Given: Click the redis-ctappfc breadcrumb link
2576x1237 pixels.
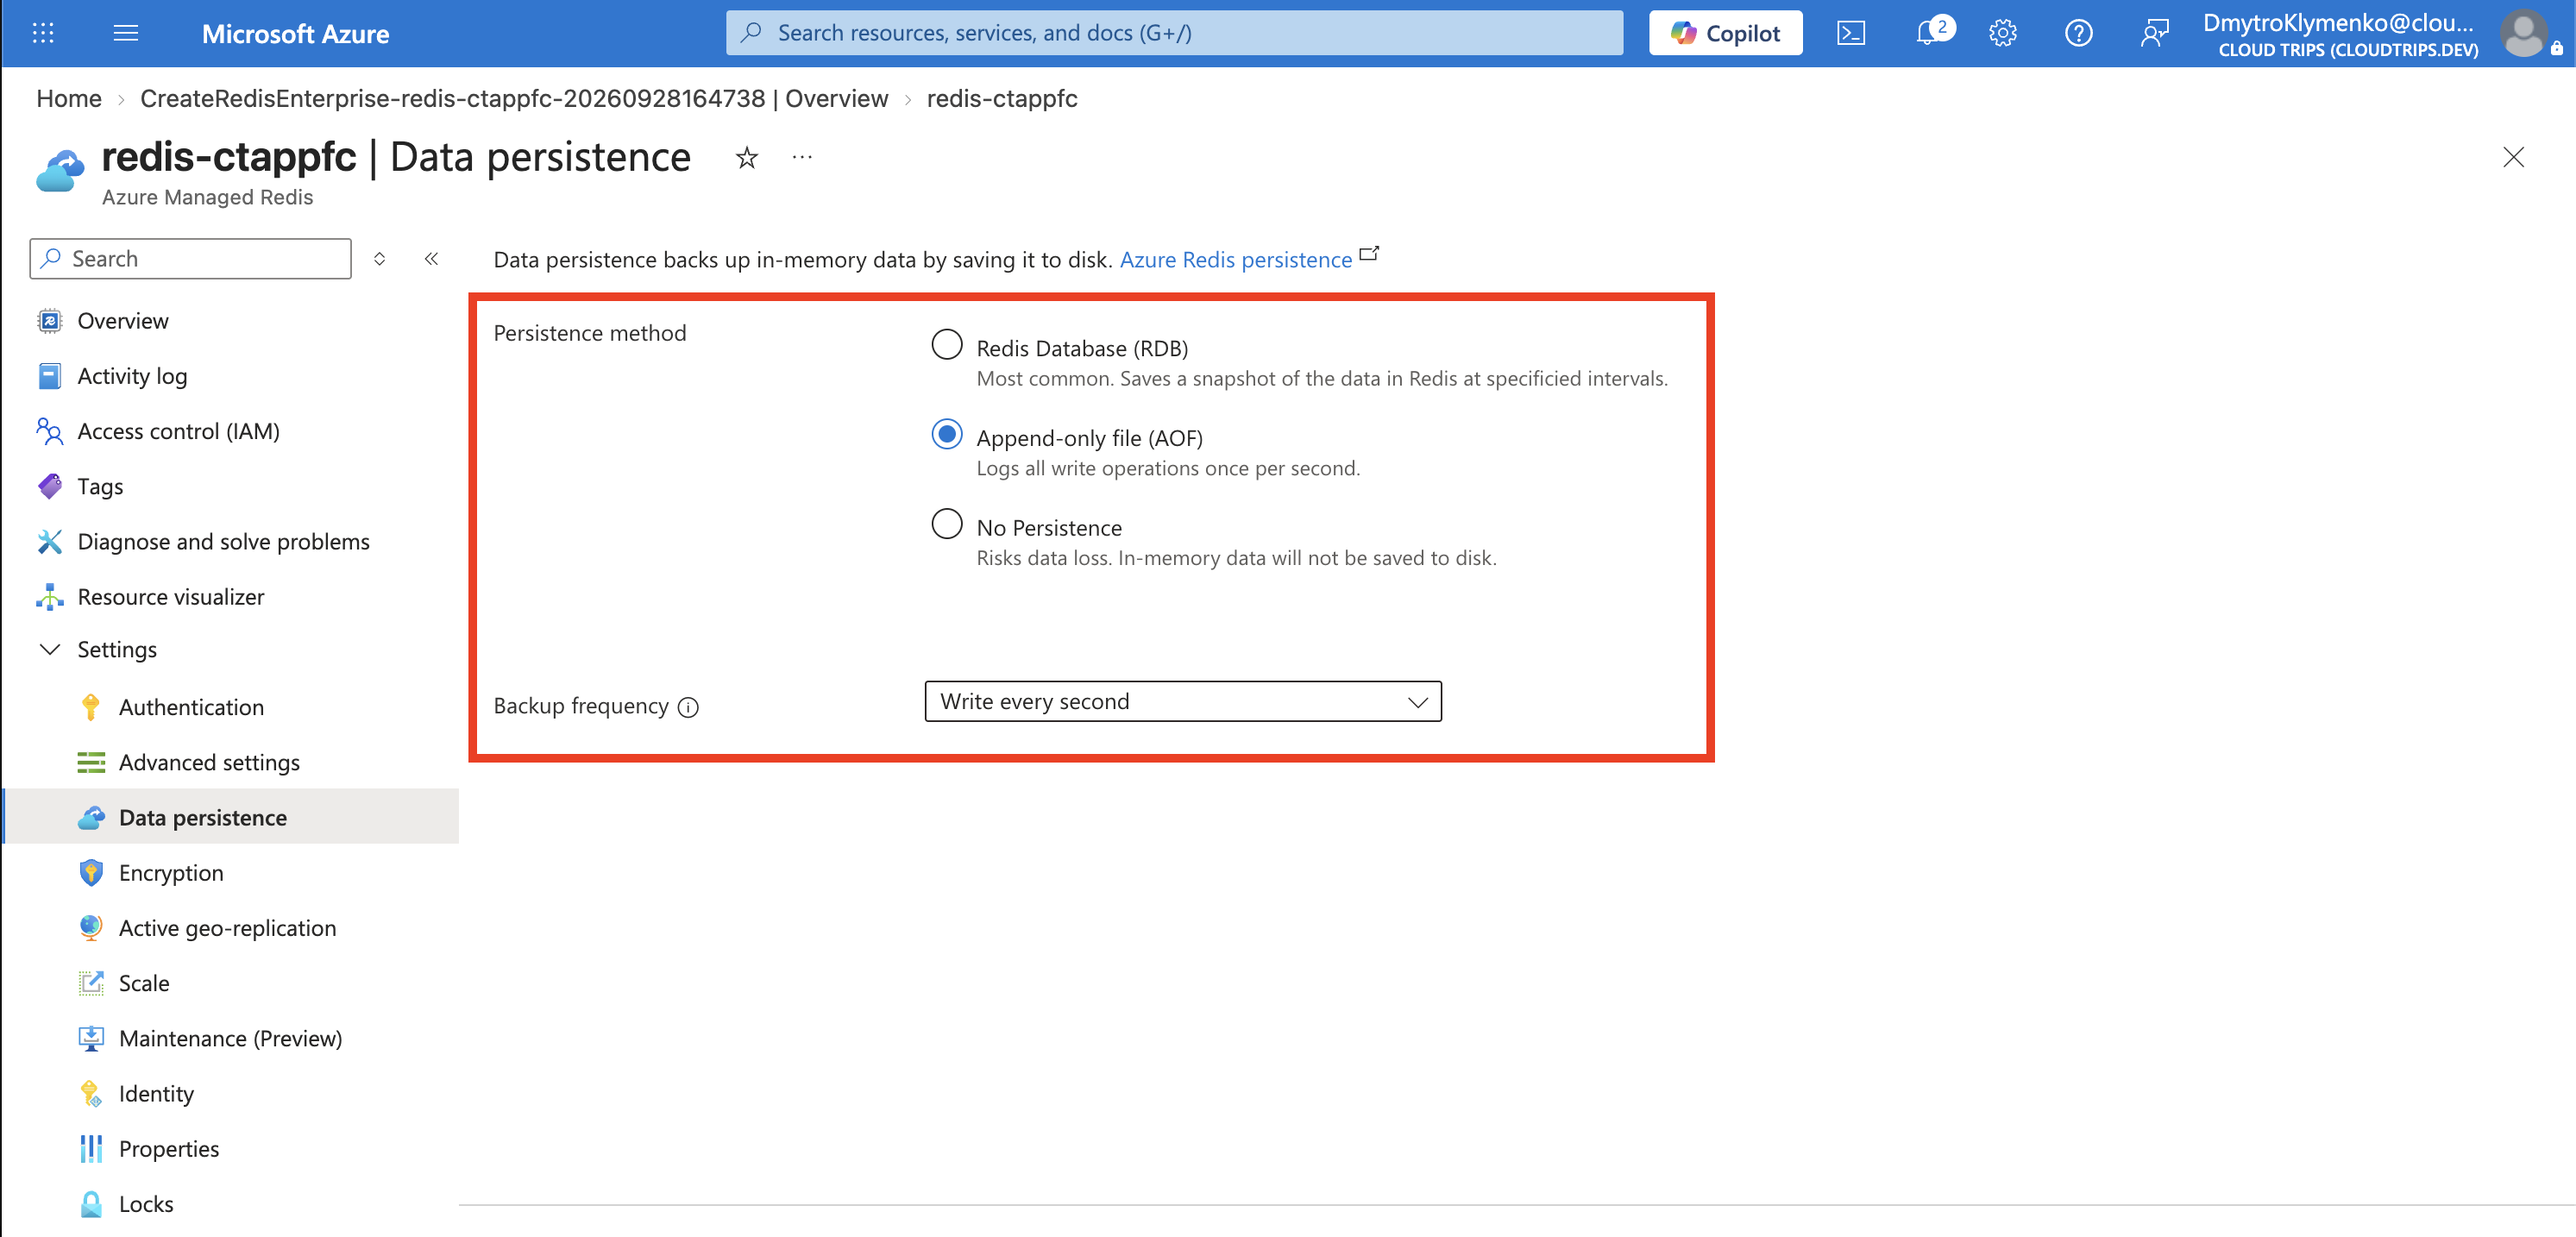Looking at the screenshot, I should point(1002,98).
